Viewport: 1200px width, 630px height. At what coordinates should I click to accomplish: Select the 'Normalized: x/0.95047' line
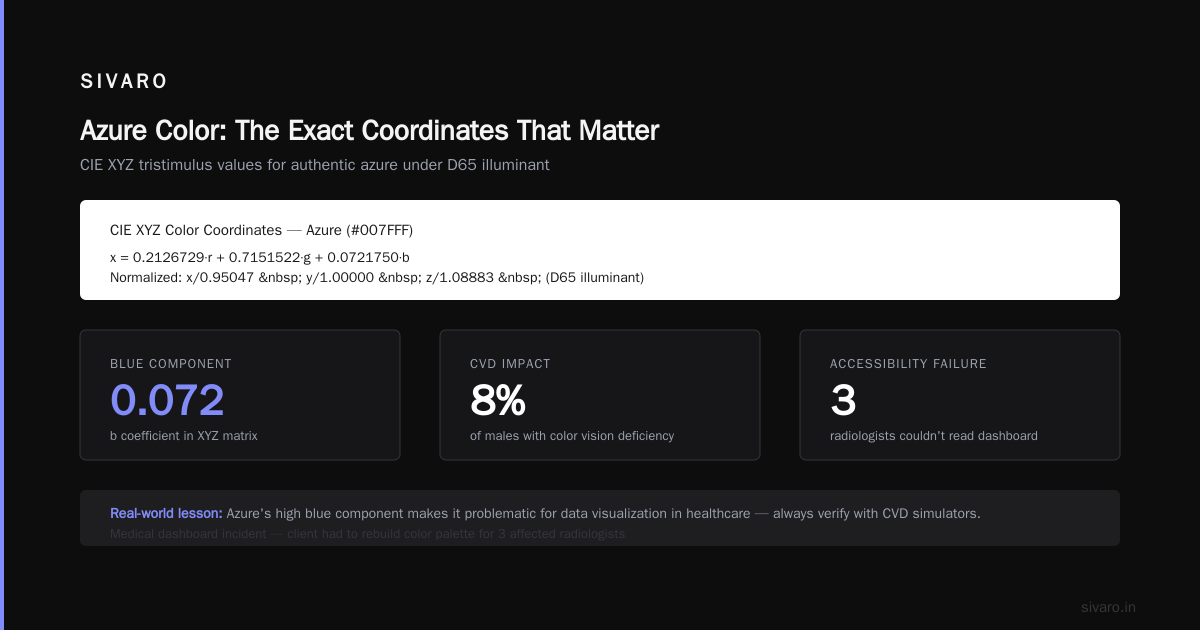[377, 277]
